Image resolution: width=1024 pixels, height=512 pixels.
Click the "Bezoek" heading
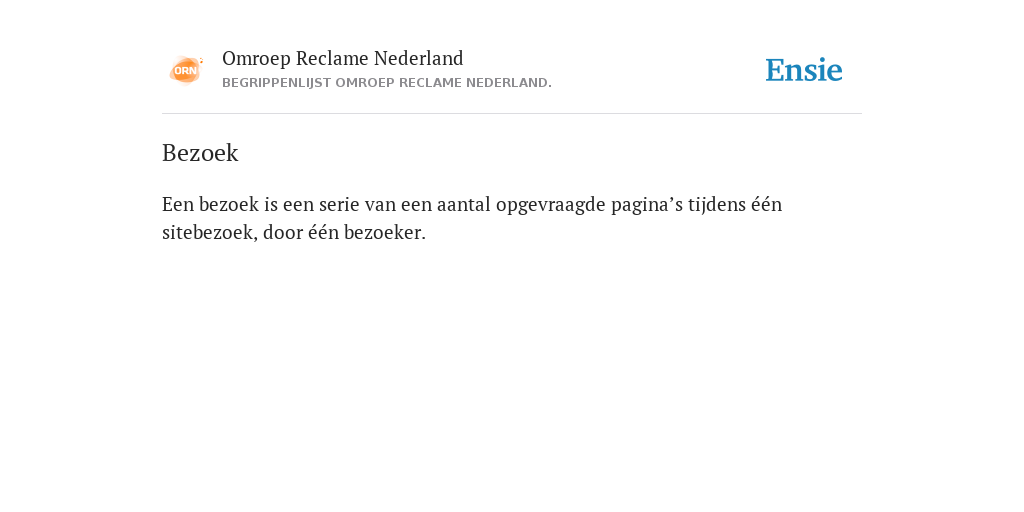pyautogui.click(x=200, y=153)
